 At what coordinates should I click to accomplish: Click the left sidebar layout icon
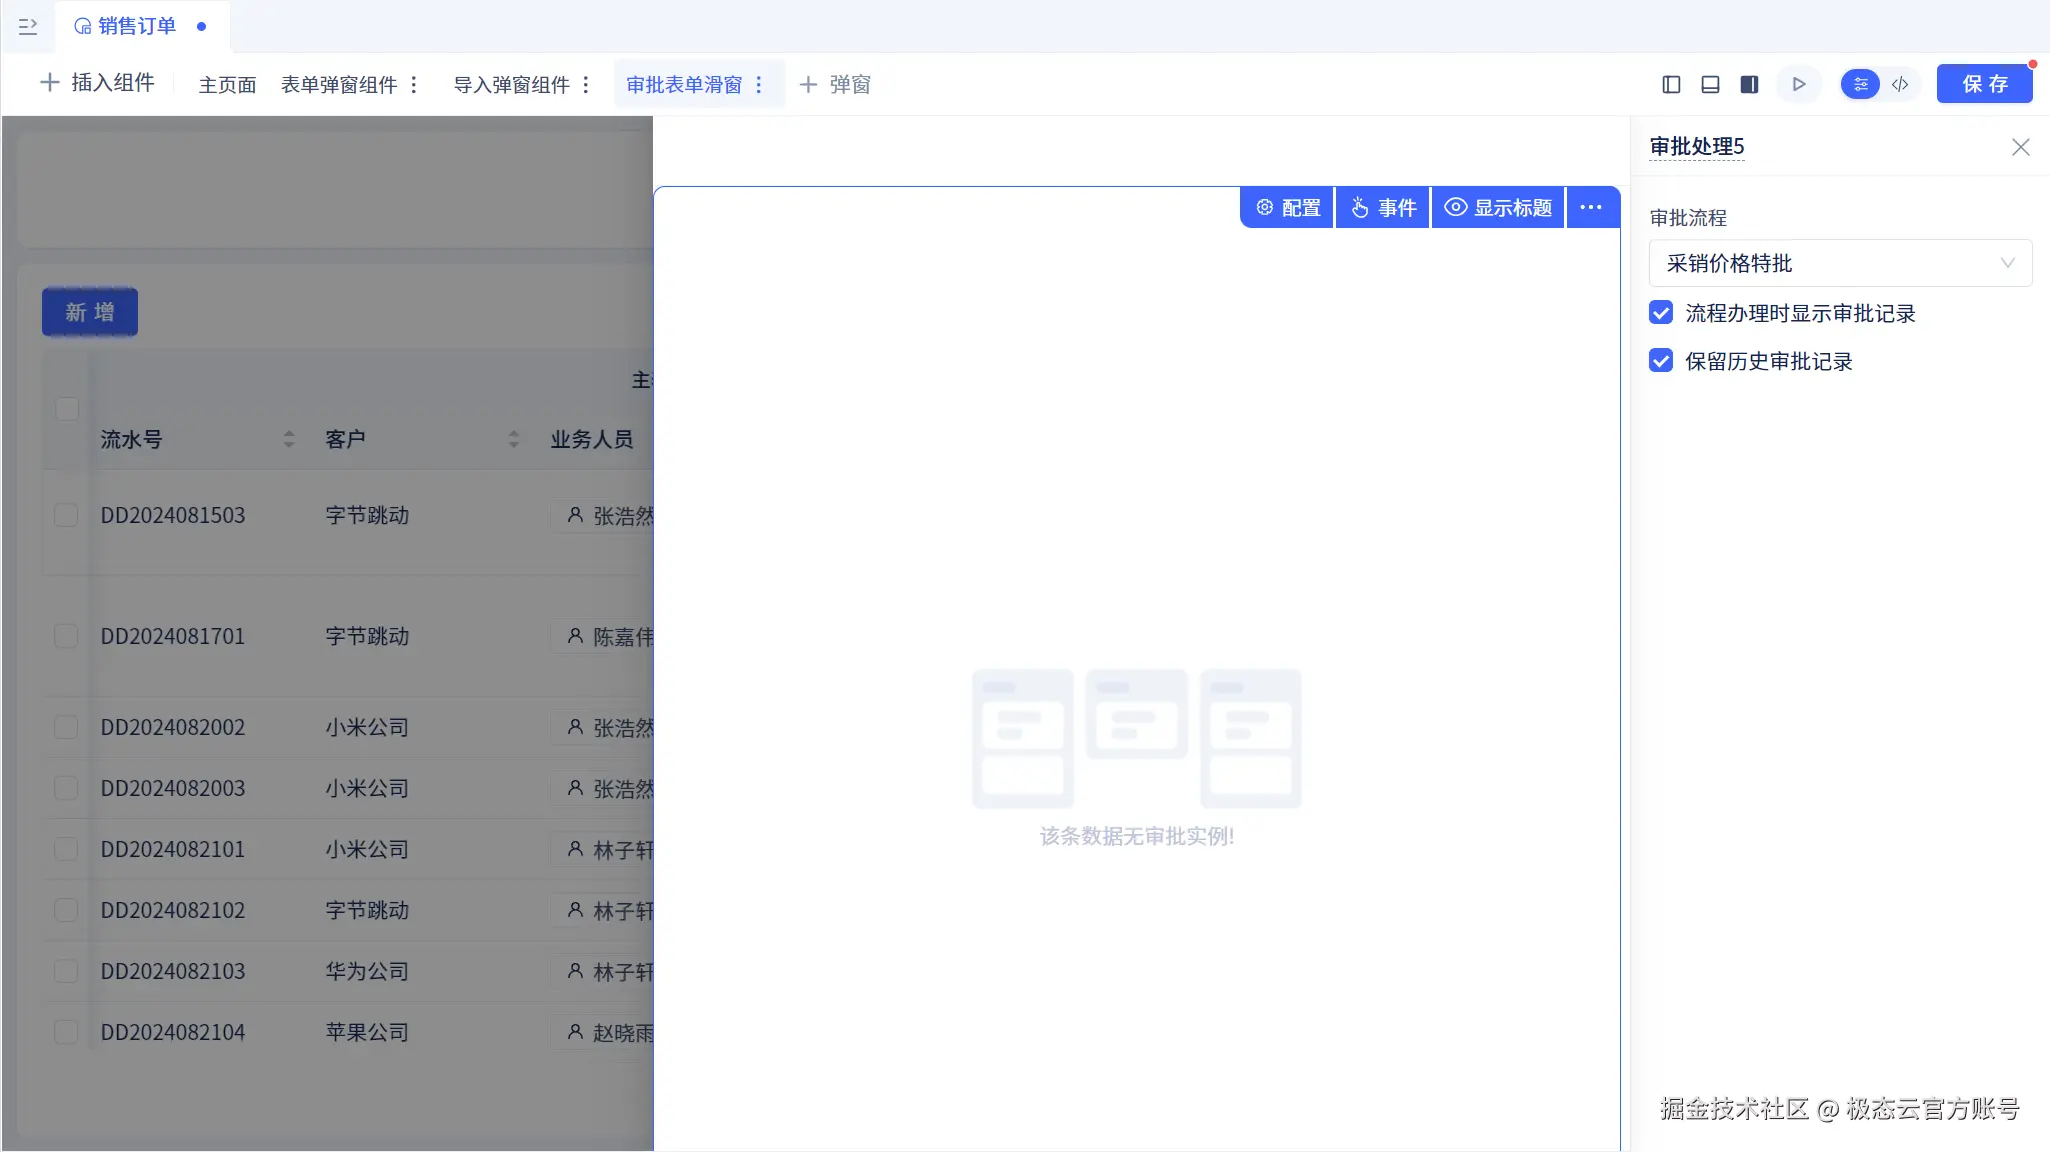pyautogui.click(x=1671, y=85)
